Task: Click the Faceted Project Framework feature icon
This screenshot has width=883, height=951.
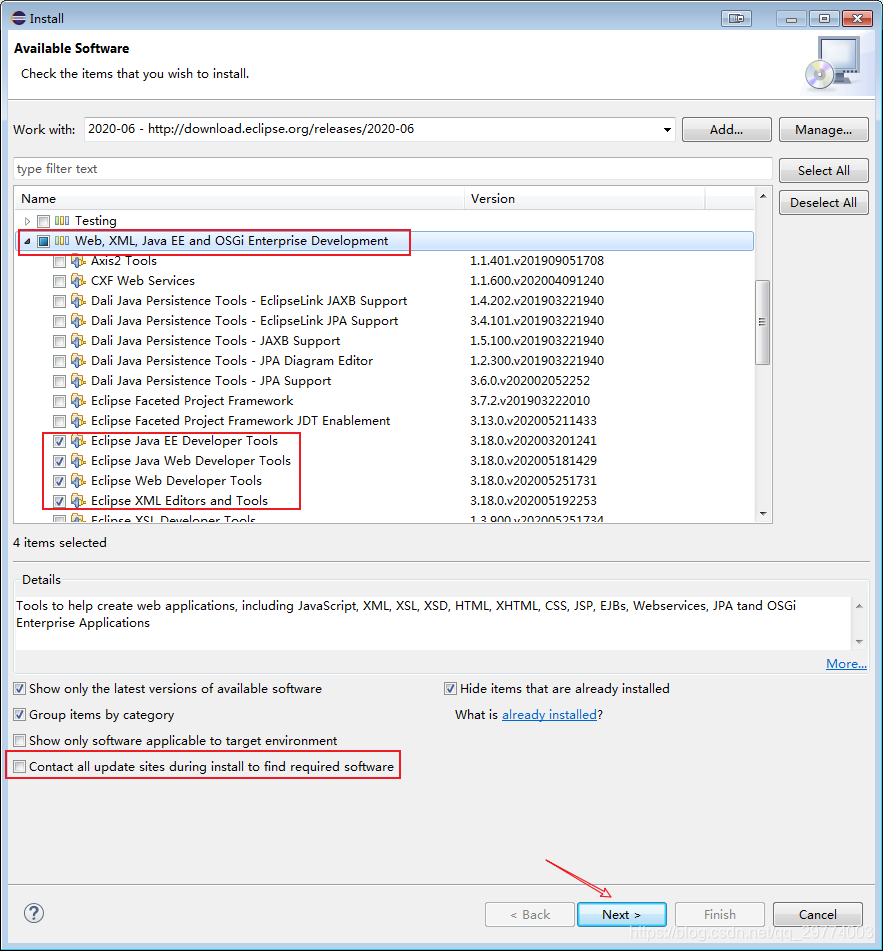Action: pyautogui.click(x=78, y=402)
